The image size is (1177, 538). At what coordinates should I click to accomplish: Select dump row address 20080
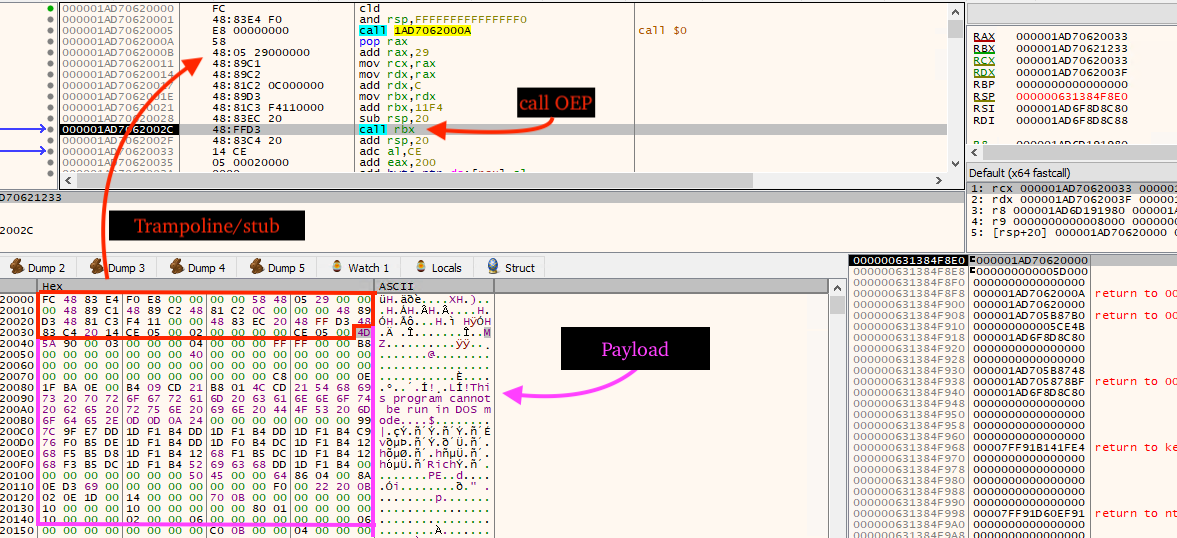17,387
